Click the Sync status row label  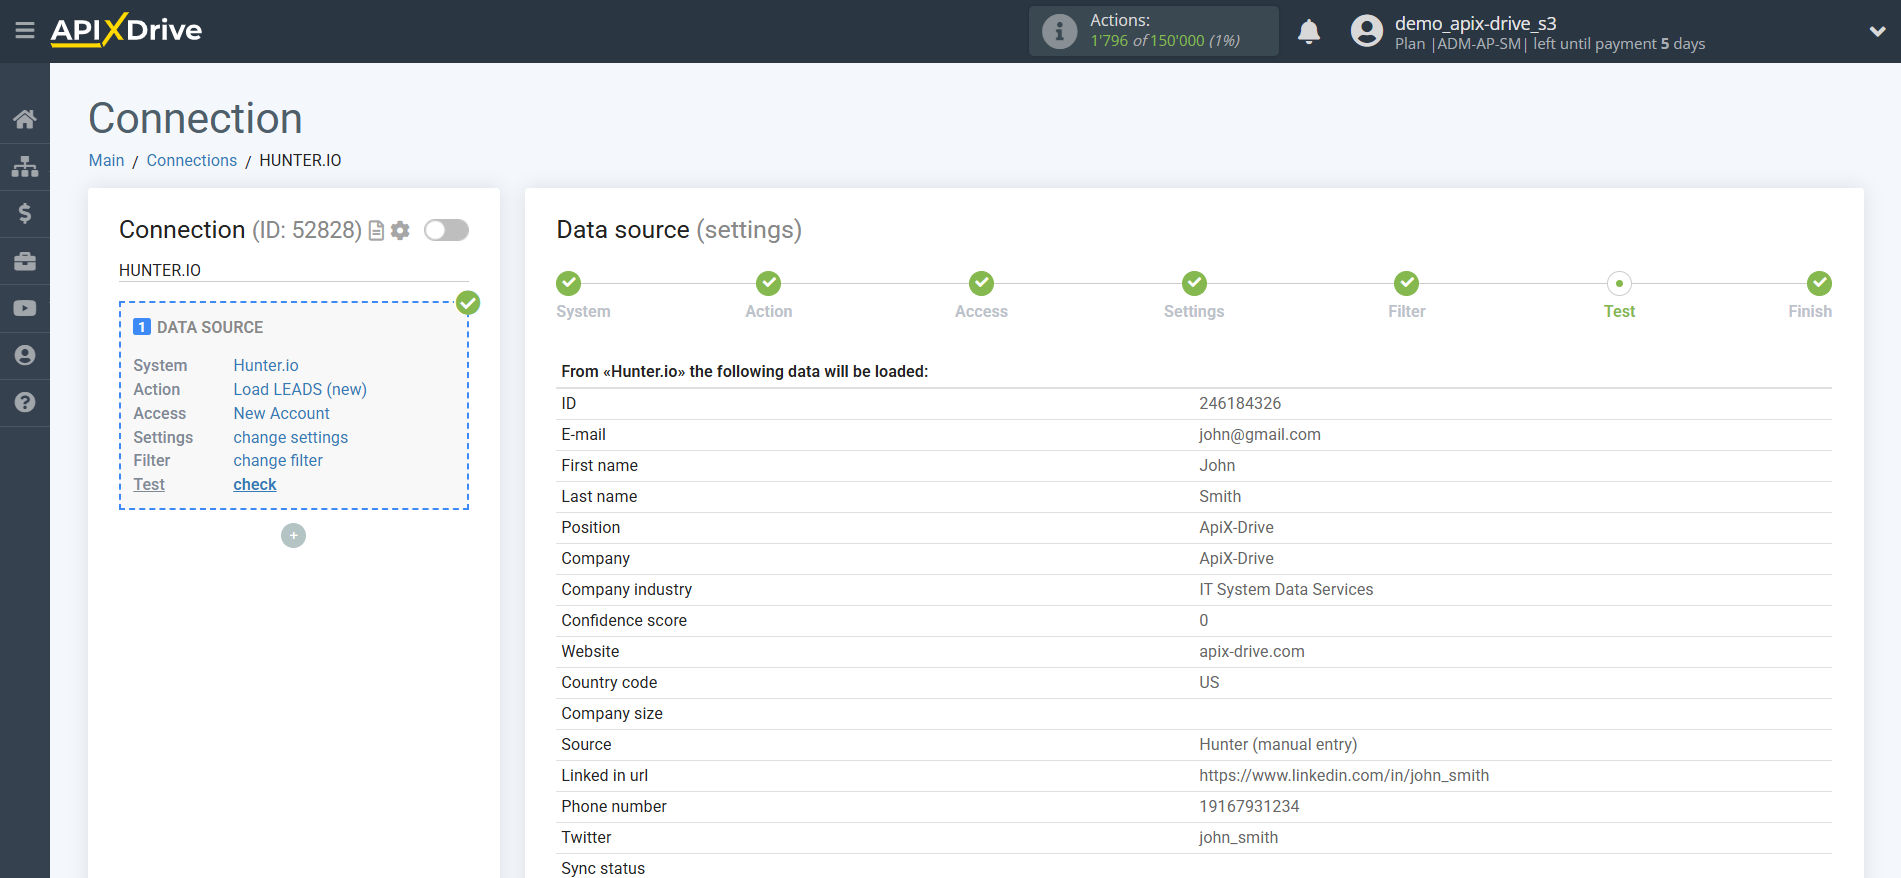[x=603, y=868]
